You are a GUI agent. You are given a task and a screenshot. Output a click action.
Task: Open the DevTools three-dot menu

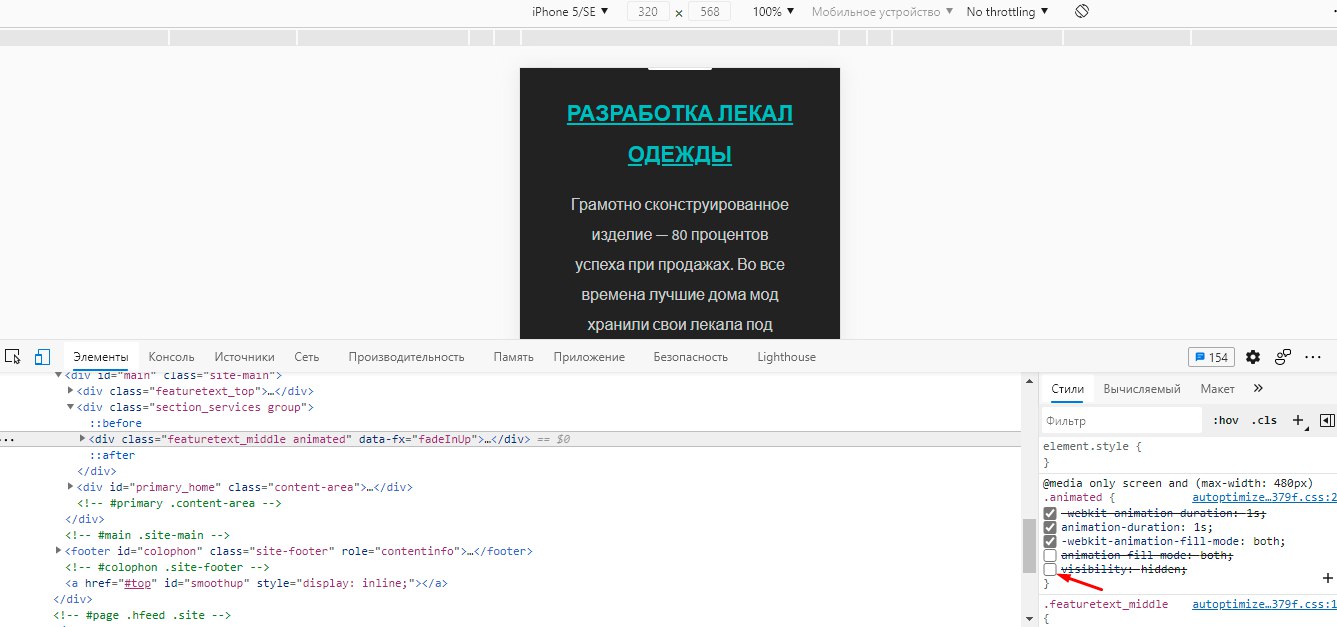(1314, 357)
